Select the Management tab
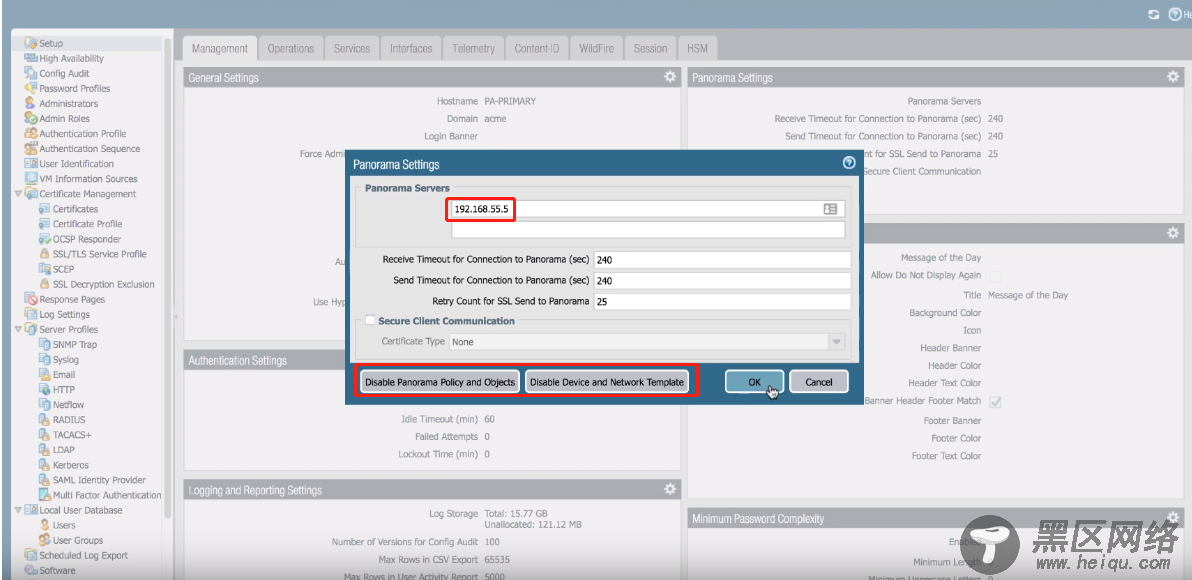The width and height of the screenshot is (1192, 580). (x=220, y=49)
